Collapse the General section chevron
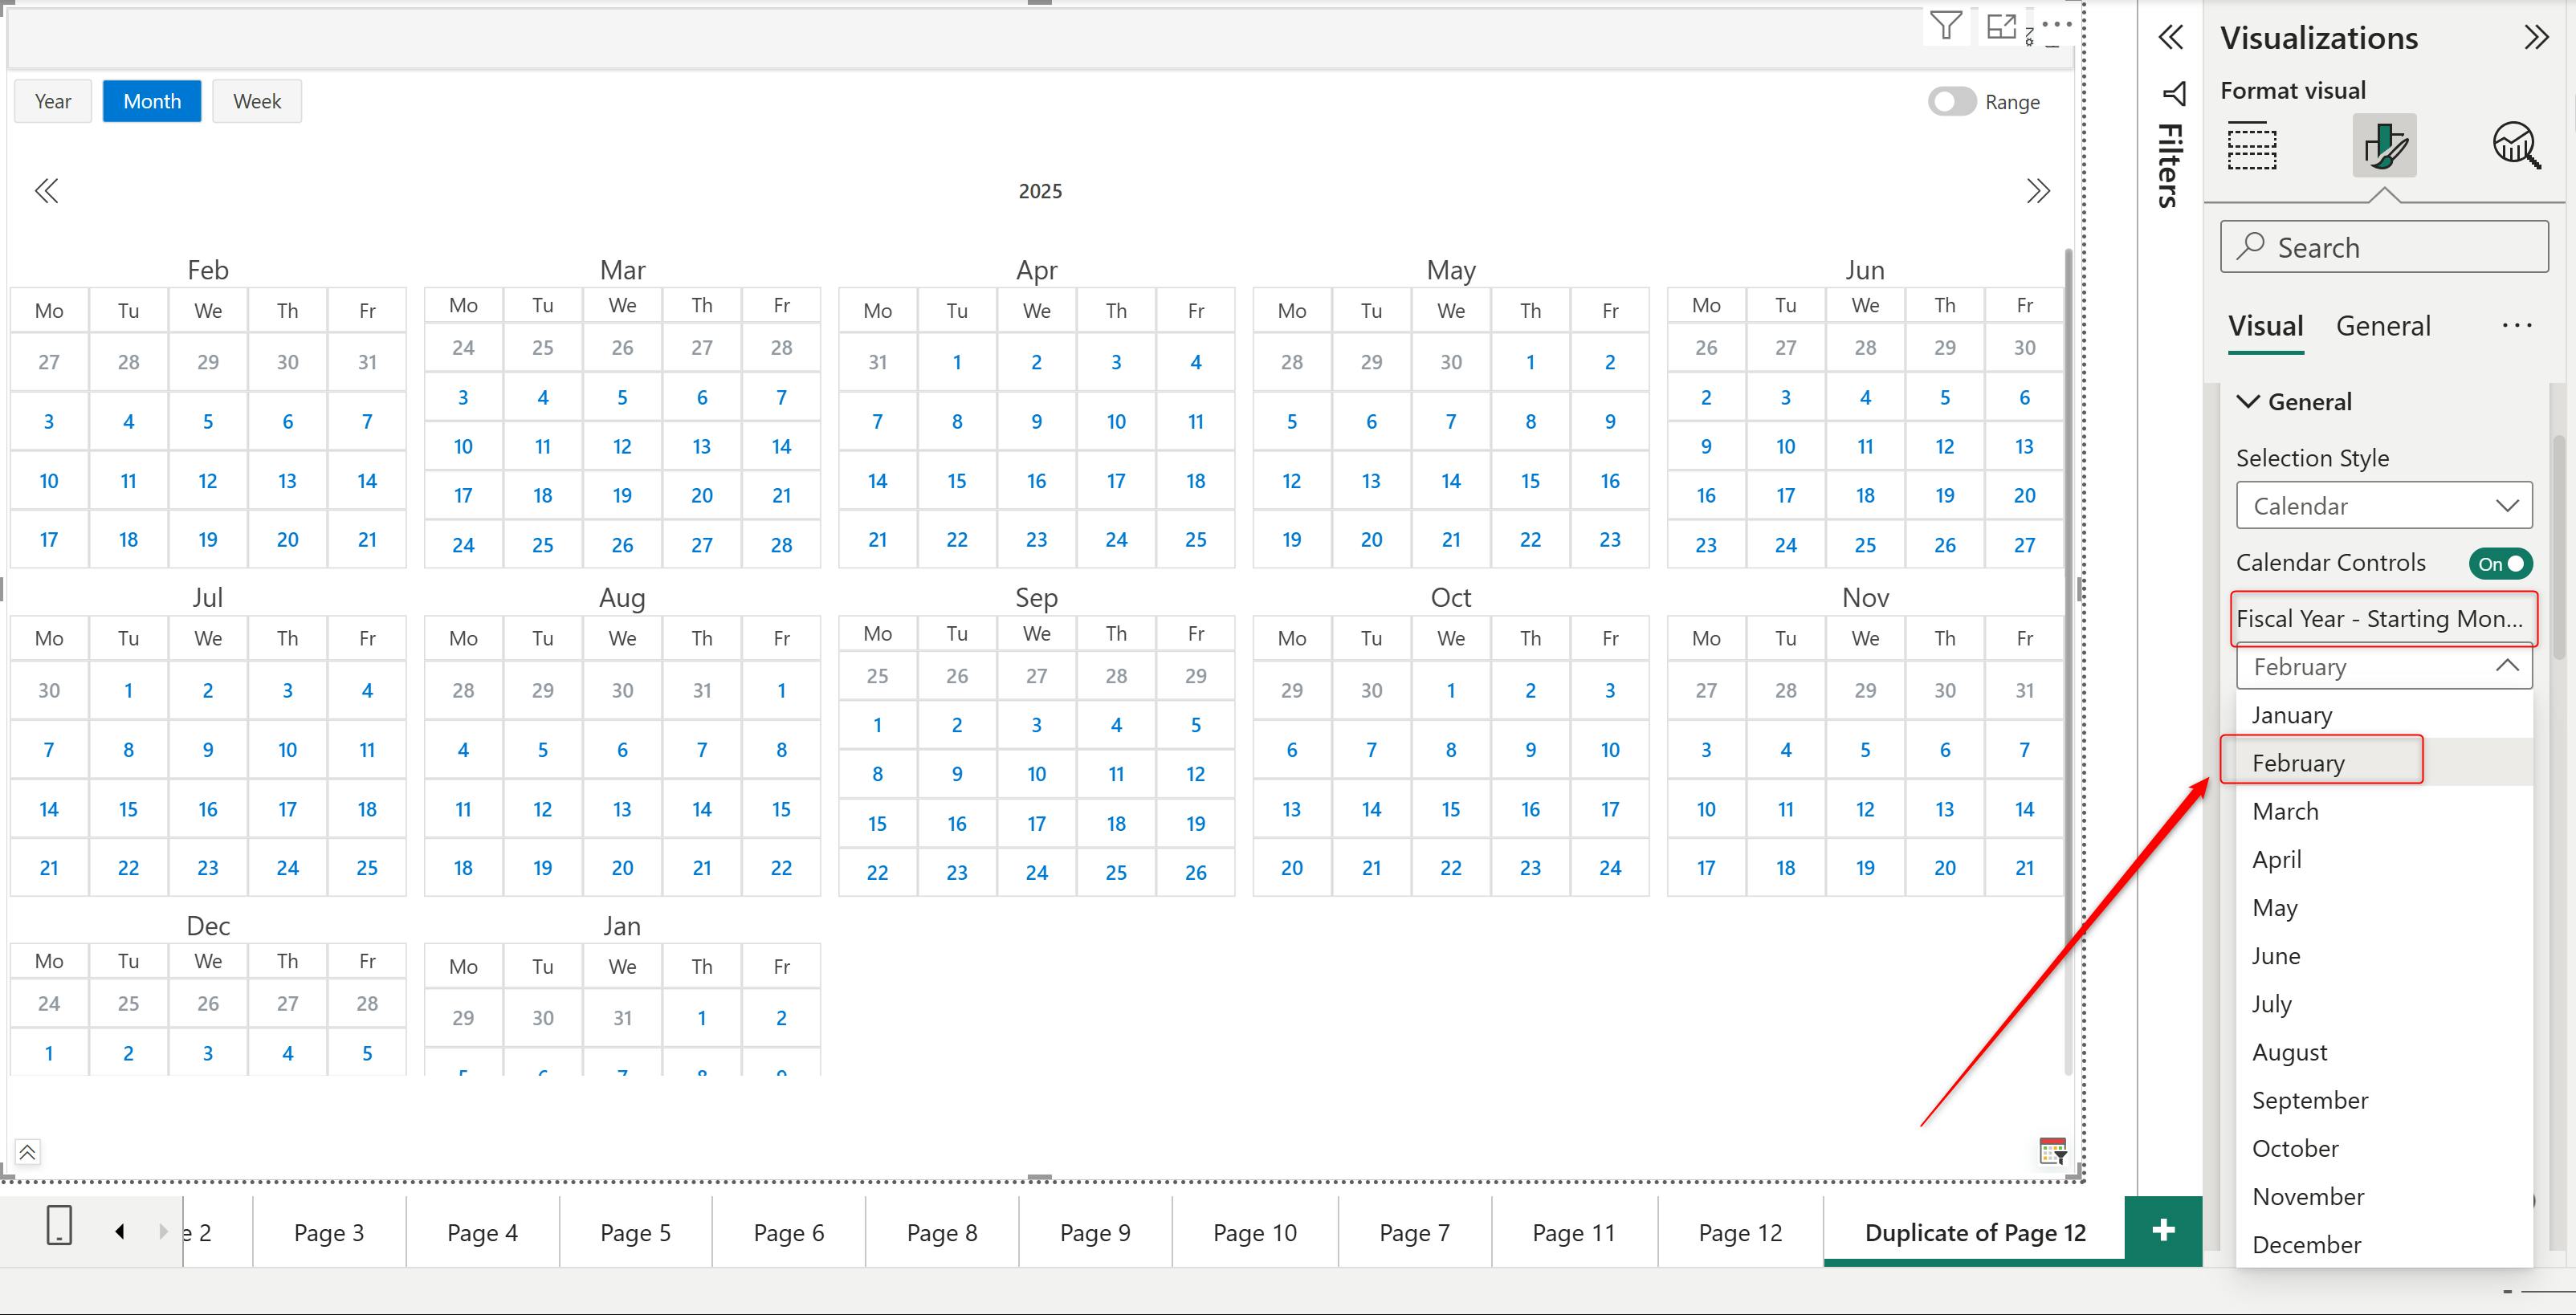The height and width of the screenshot is (1315, 2576). 2248,402
